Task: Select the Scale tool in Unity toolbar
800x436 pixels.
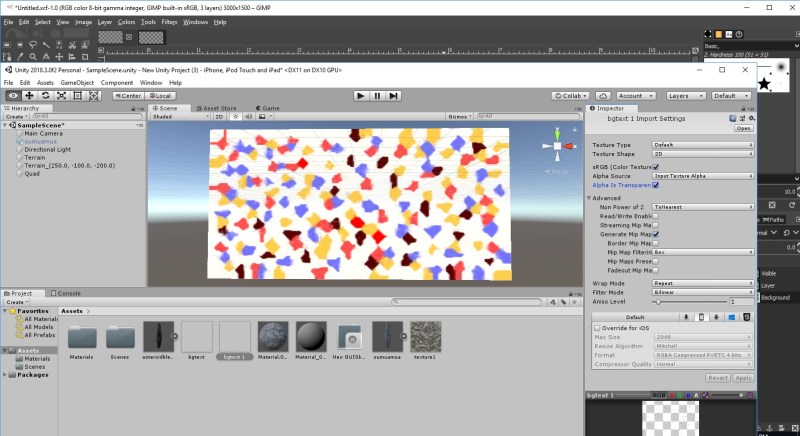Action: pyautogui.click(x=62, y=96)
